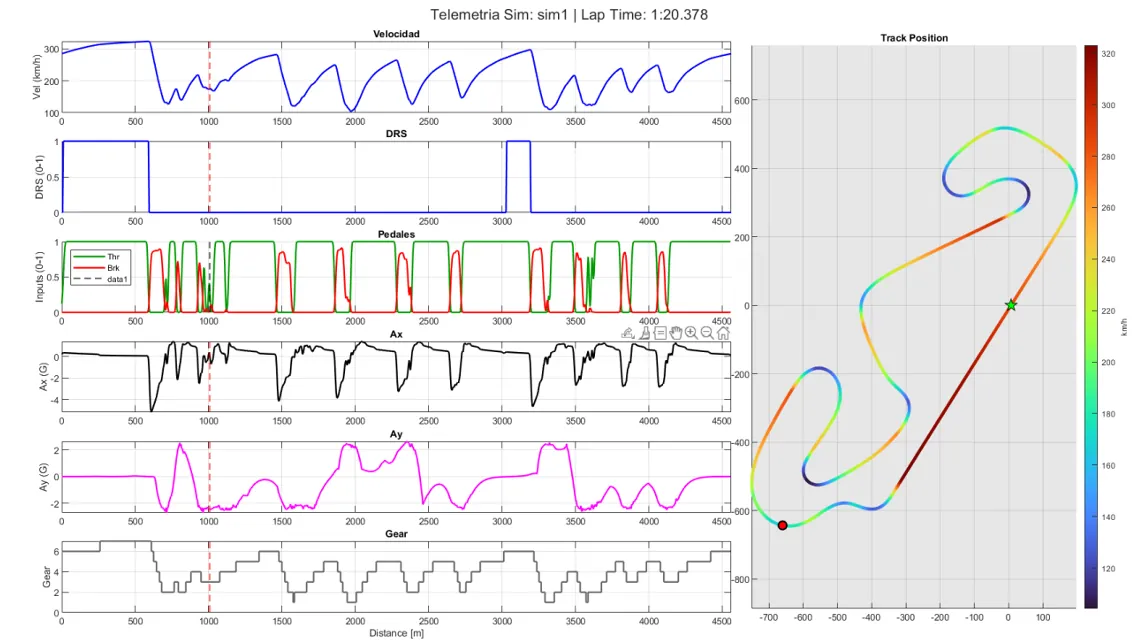This screenshot has width=1135, height=644.
Task: Click the green star start marker on track
Action: pyautogui.click(x=1011, y=305)
